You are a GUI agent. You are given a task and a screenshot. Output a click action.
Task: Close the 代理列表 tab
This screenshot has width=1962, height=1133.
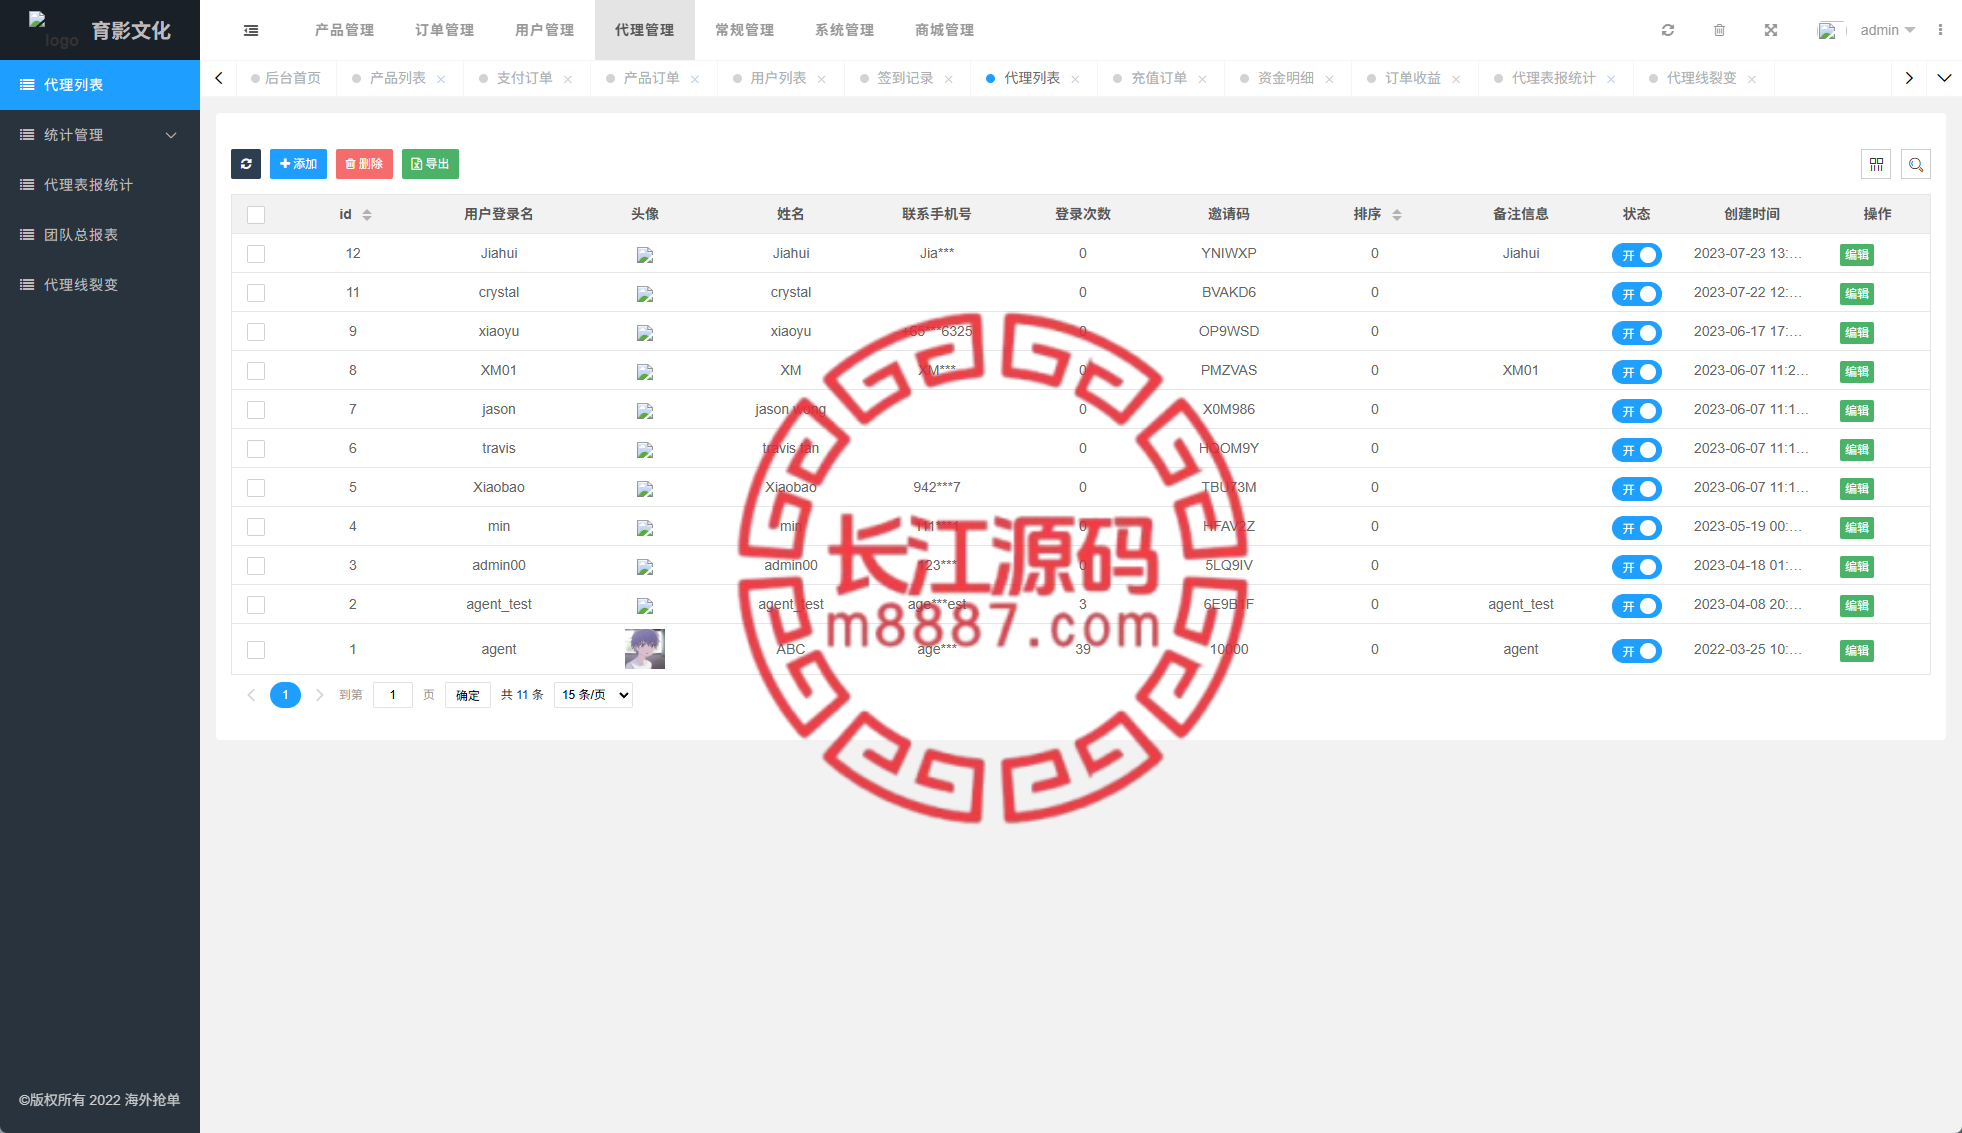tap(1076, 79)
